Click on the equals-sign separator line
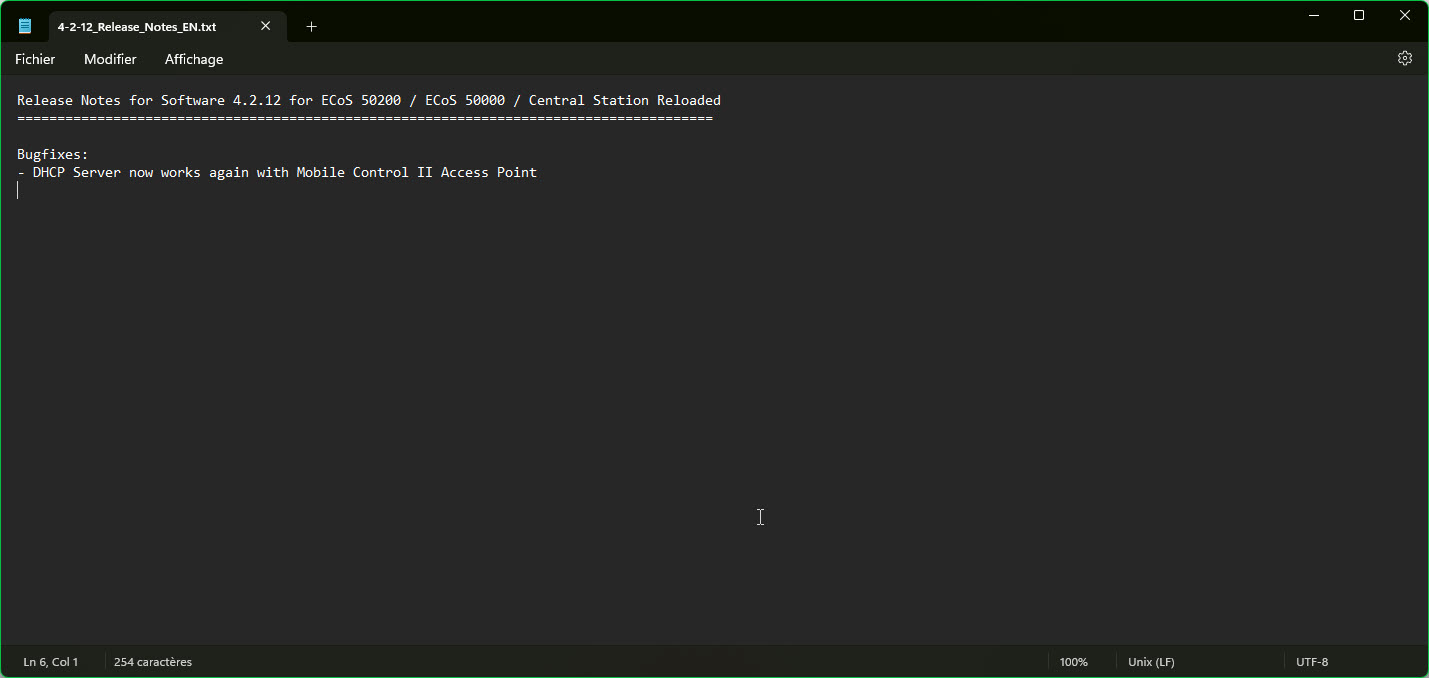1429x678 pixels. pos(364,119)
